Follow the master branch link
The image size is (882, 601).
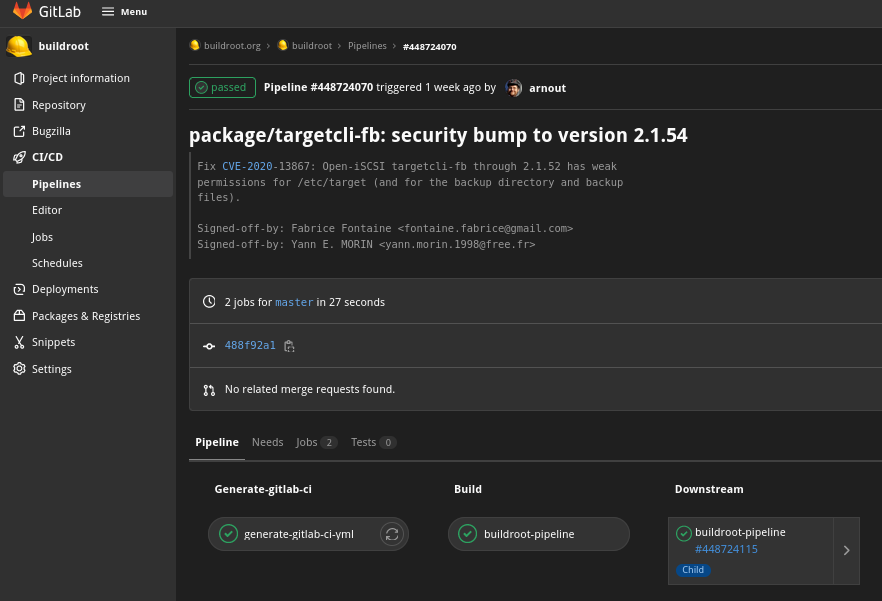[x=294, y=302]
